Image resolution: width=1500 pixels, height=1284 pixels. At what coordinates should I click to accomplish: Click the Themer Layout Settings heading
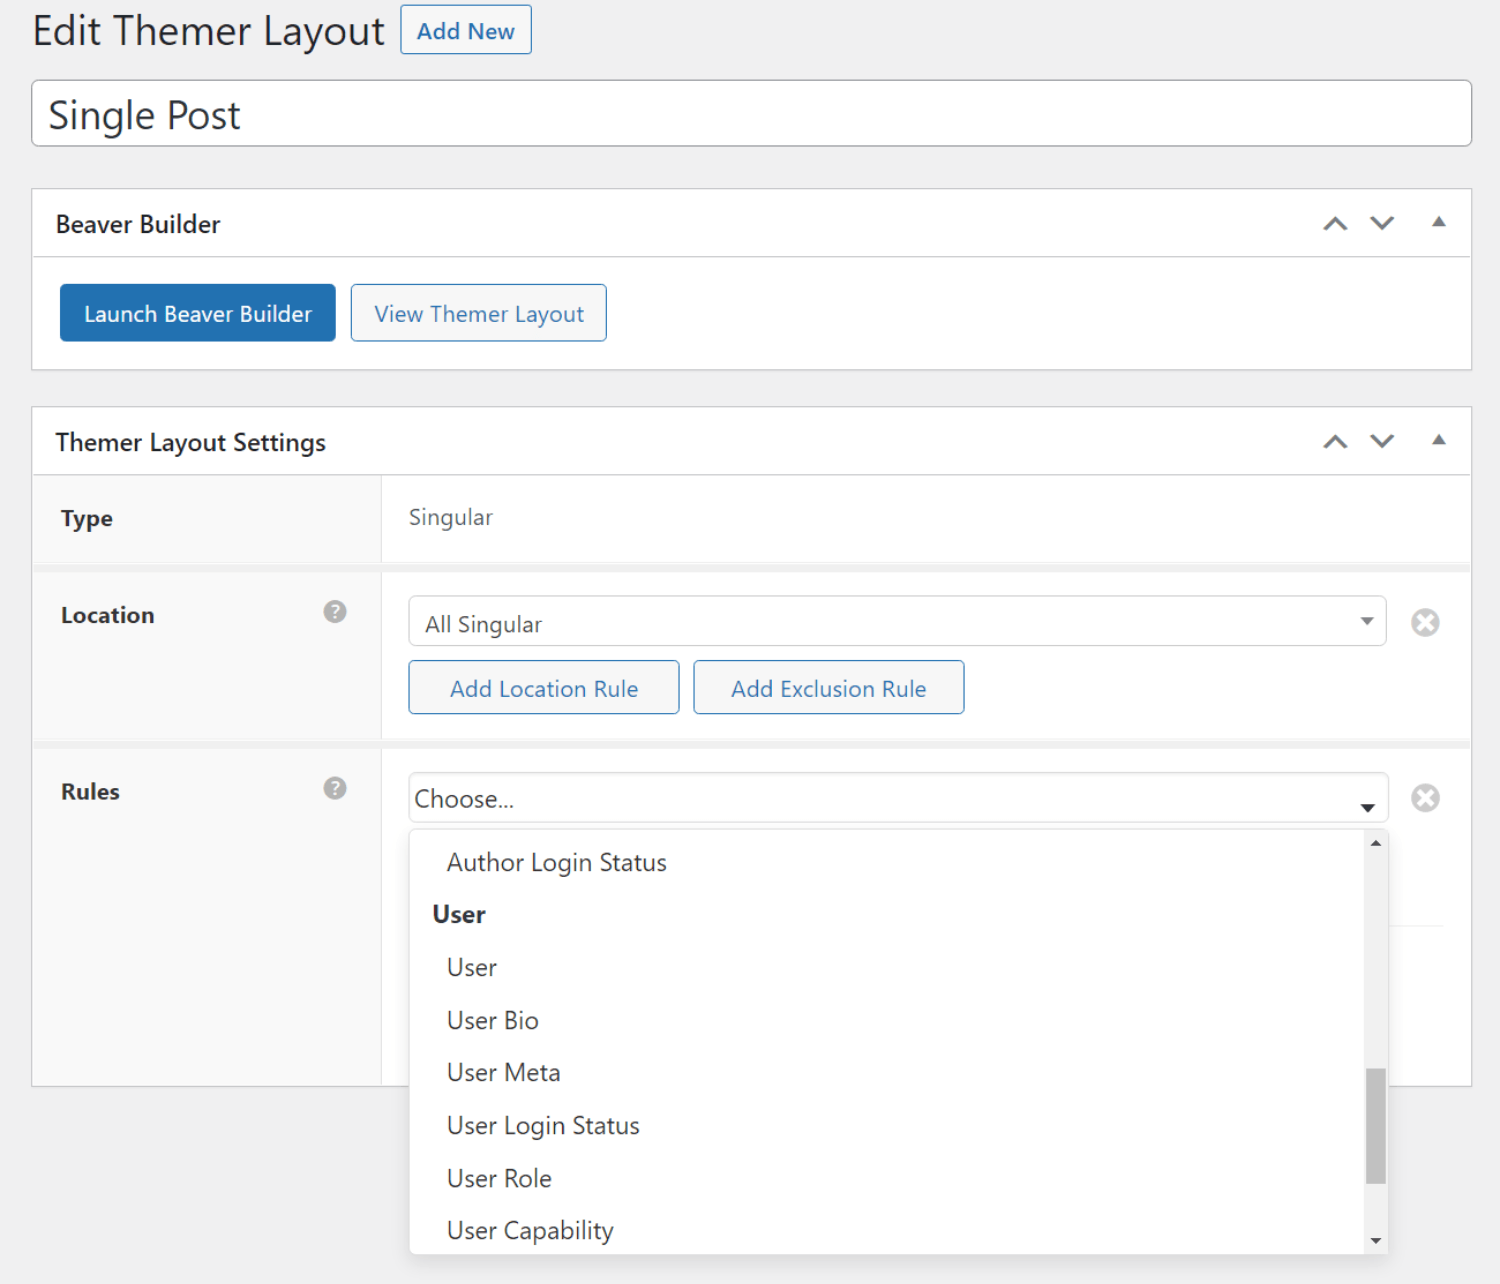click(191, 442)
